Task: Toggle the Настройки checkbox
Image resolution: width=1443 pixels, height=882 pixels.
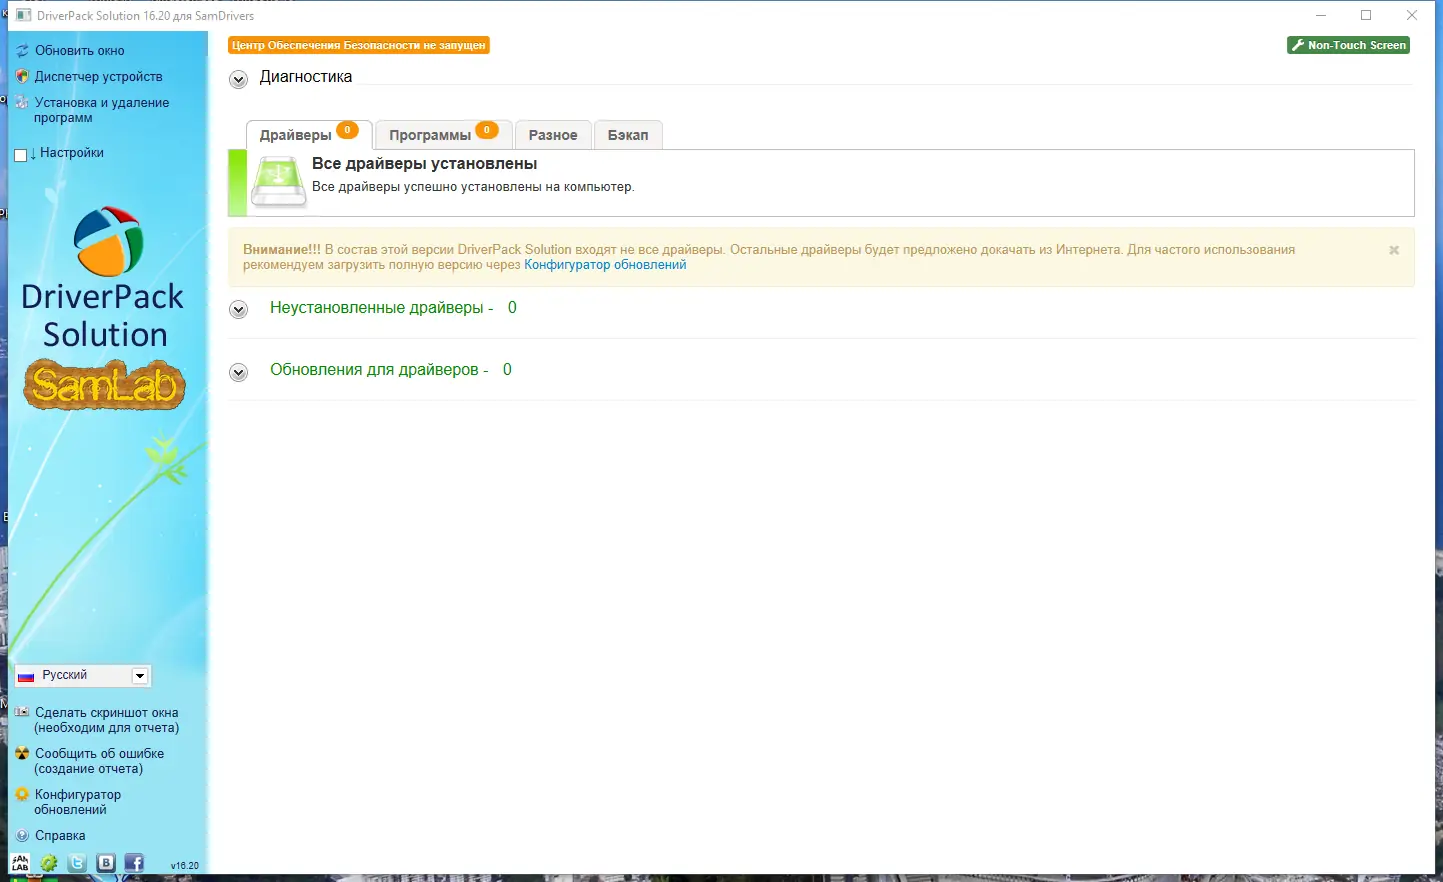Action: click(21, 155)
